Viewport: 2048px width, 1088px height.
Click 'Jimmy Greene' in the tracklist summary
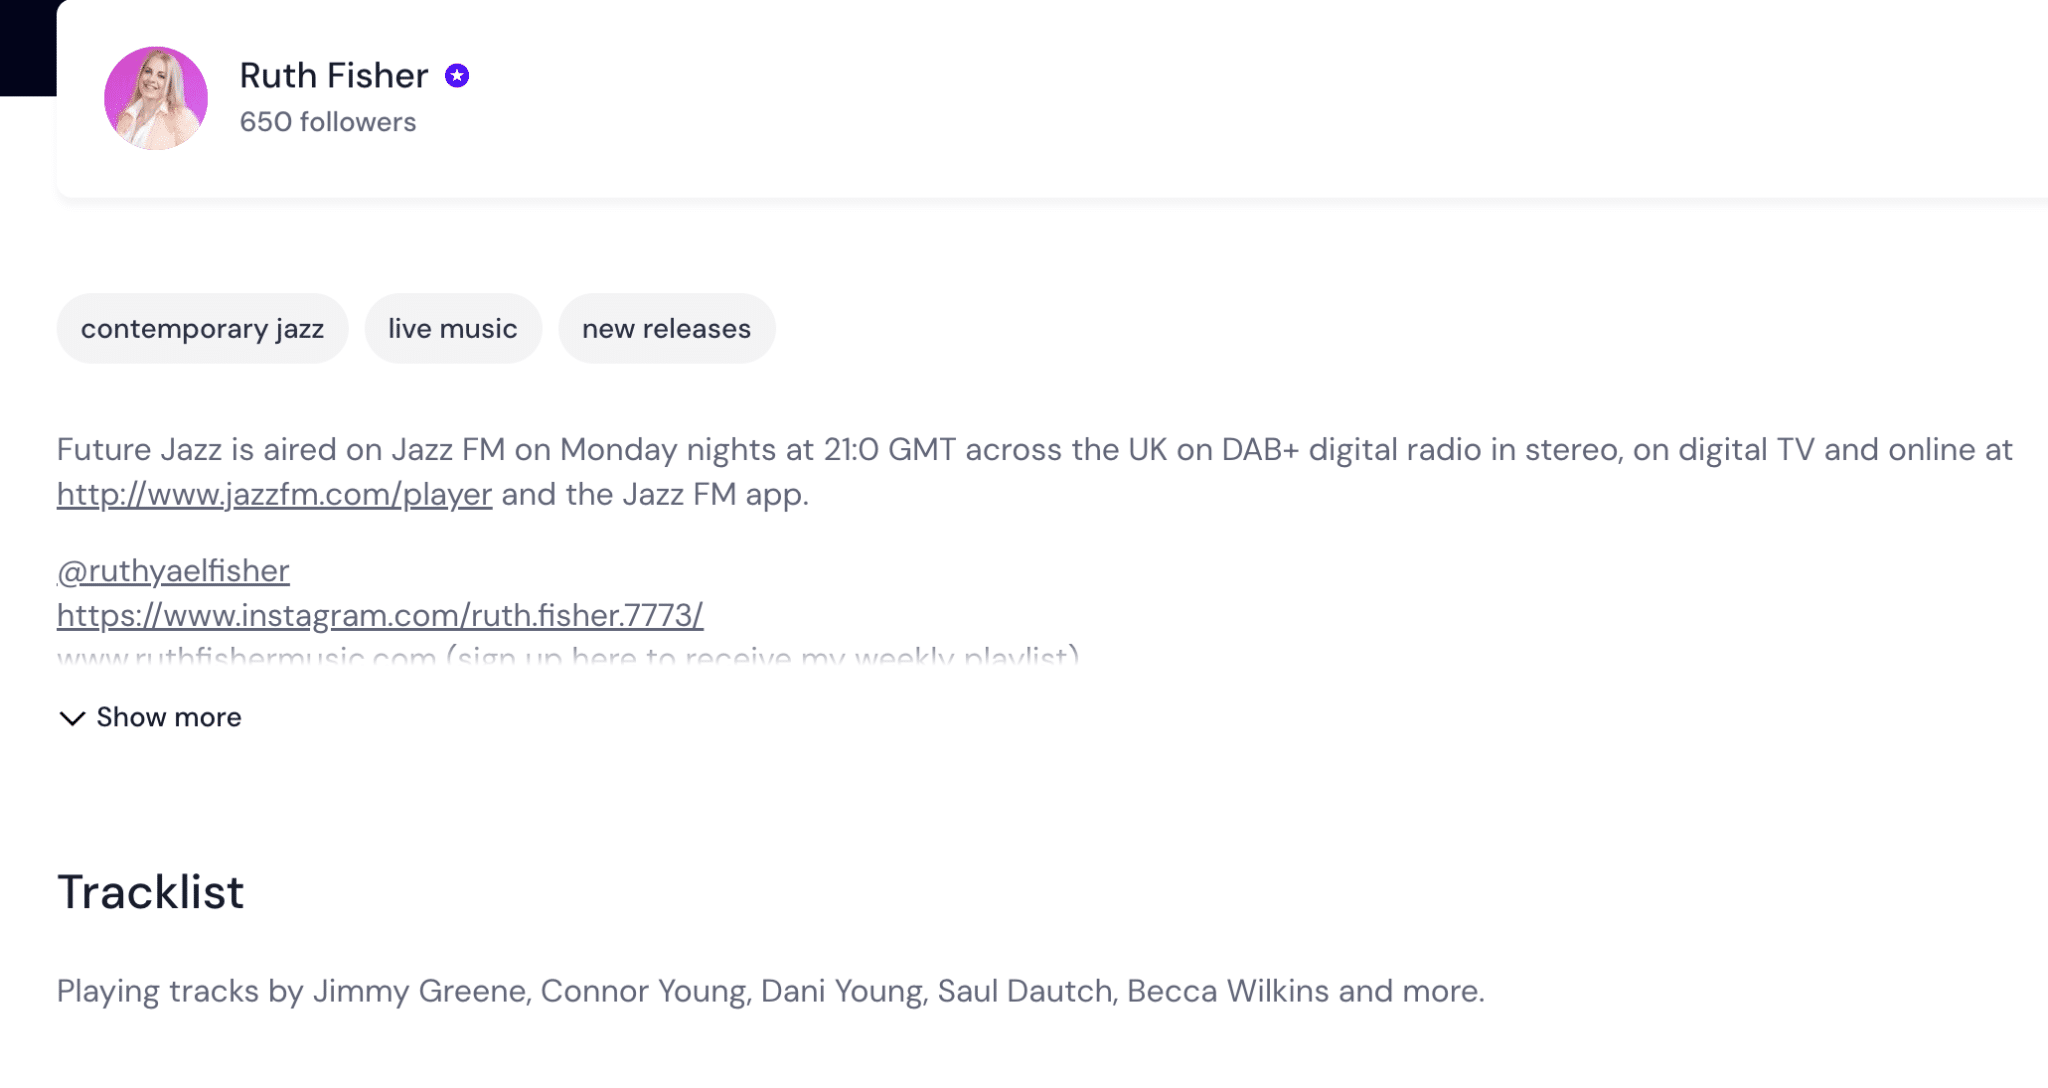coord(419,991)
